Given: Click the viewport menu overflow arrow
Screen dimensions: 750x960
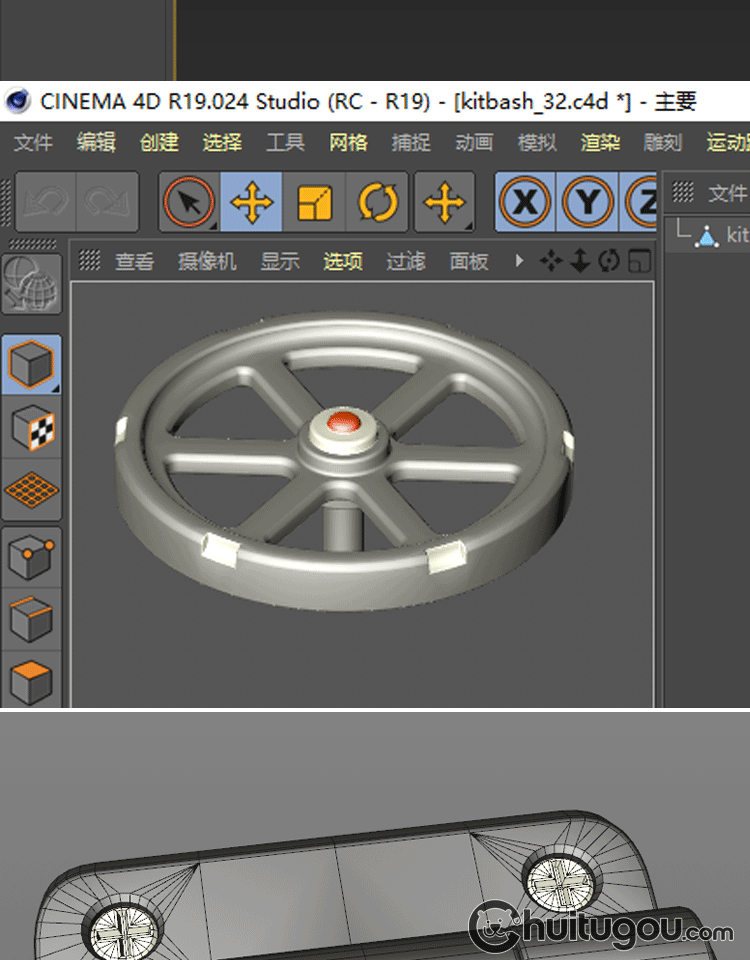Looking at the screenshot, I should point(519,261).
